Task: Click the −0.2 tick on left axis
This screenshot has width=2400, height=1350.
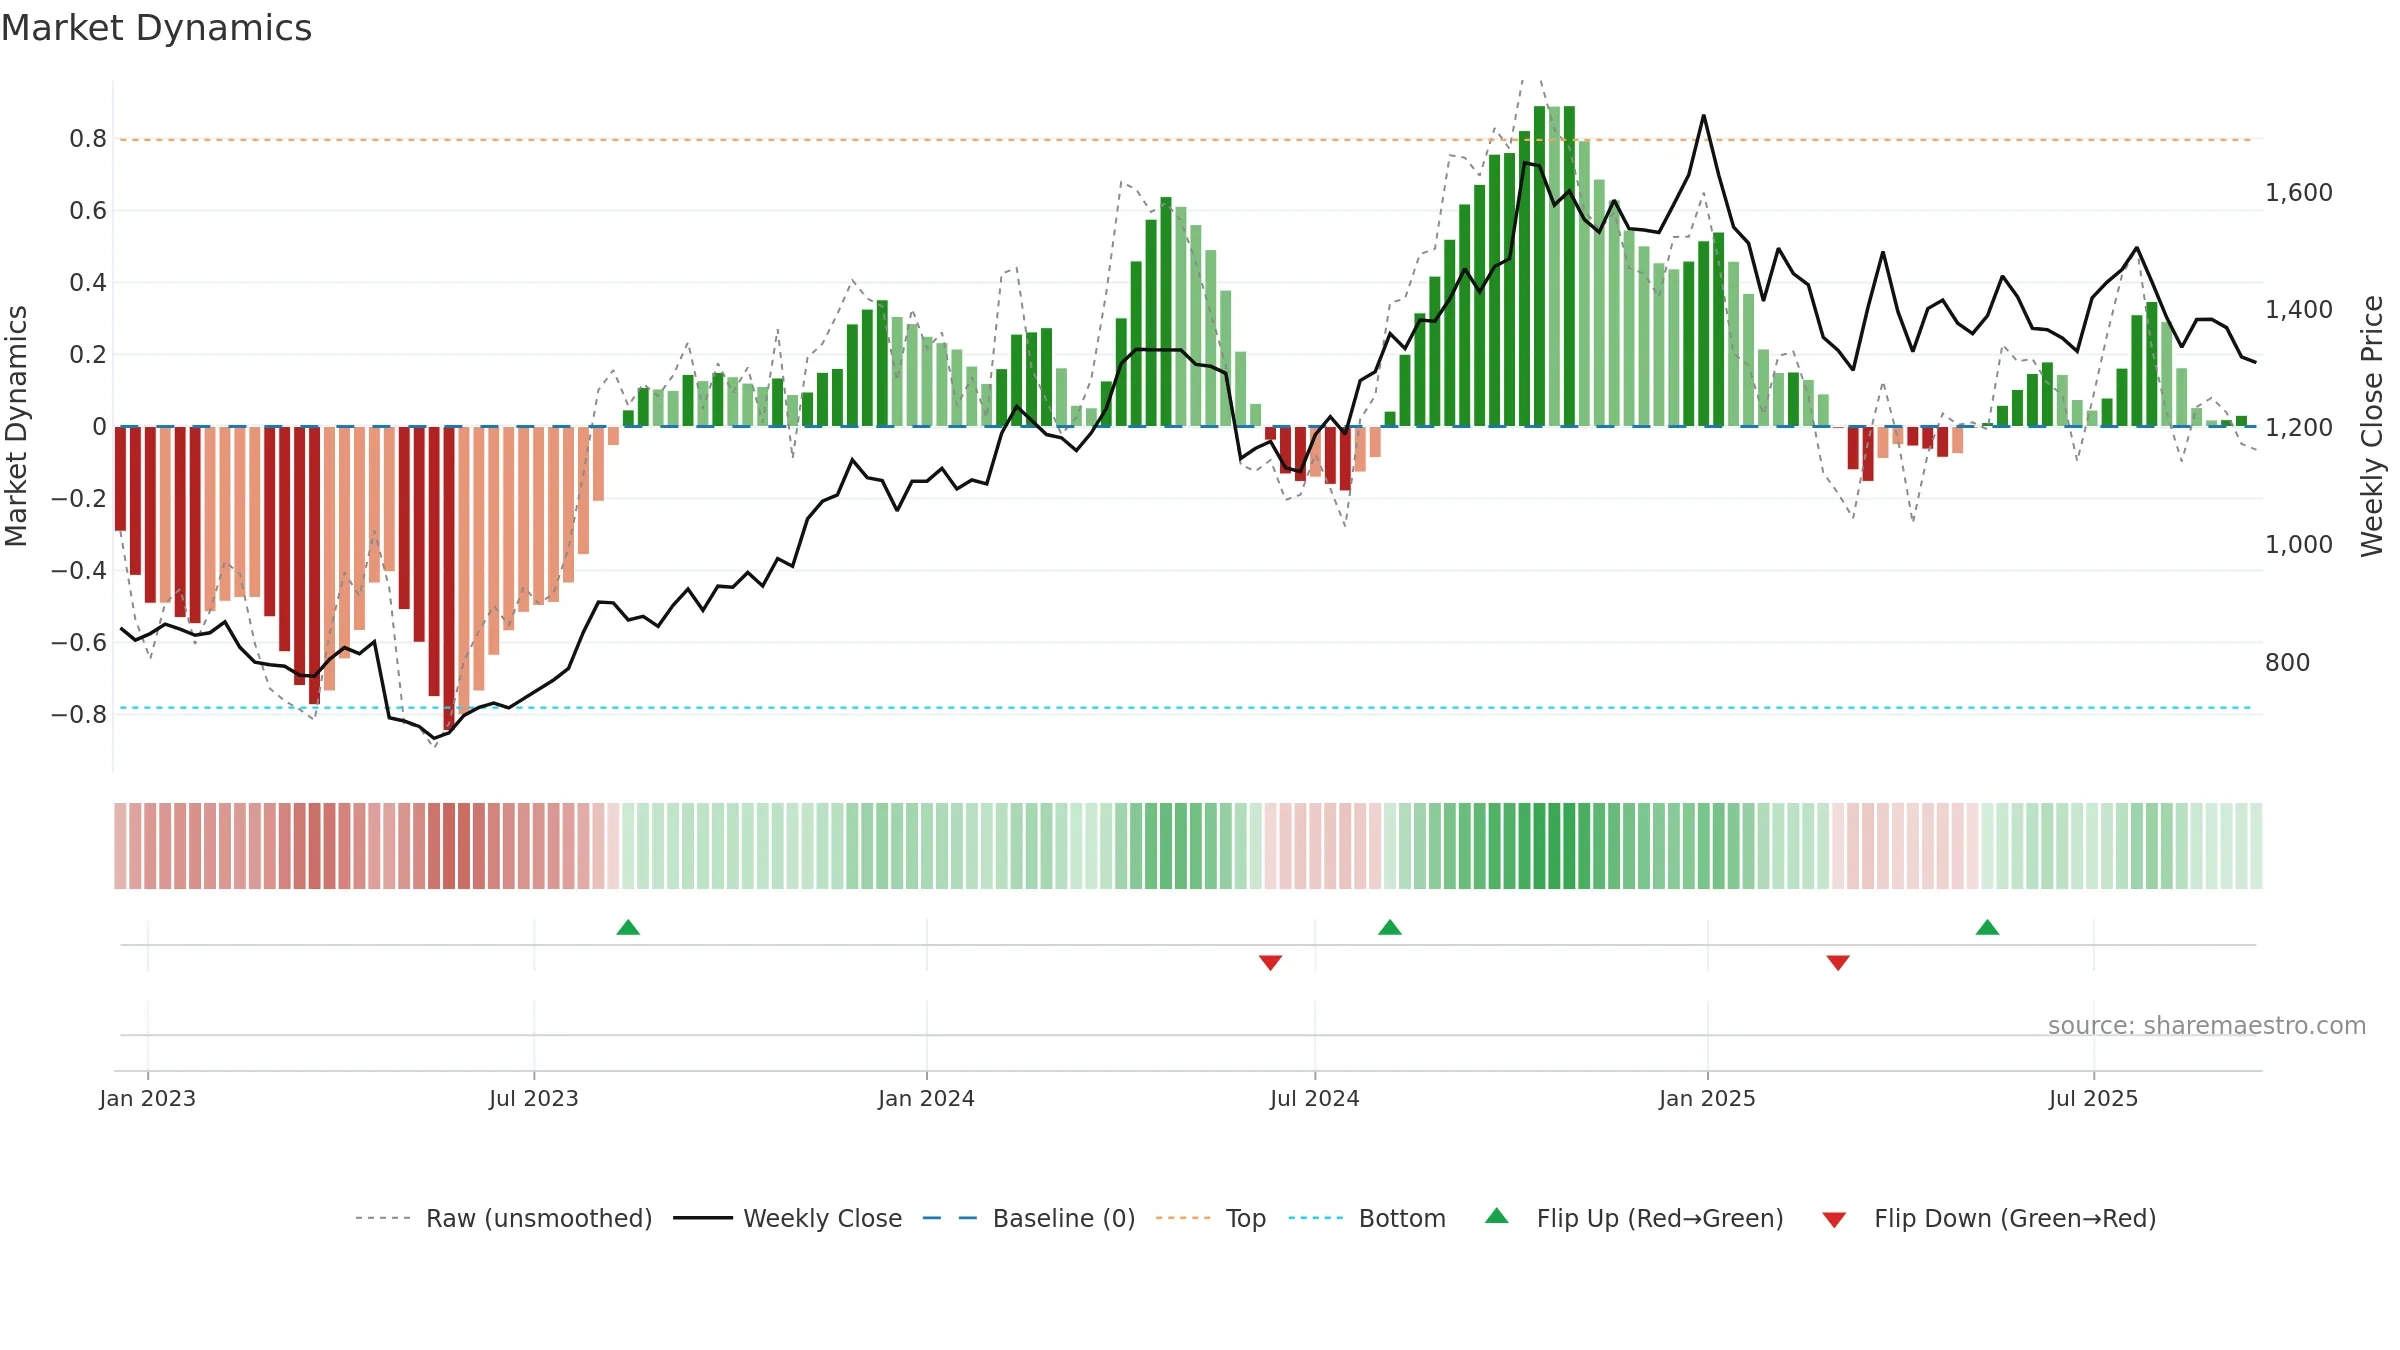Action: pos(79,499)
